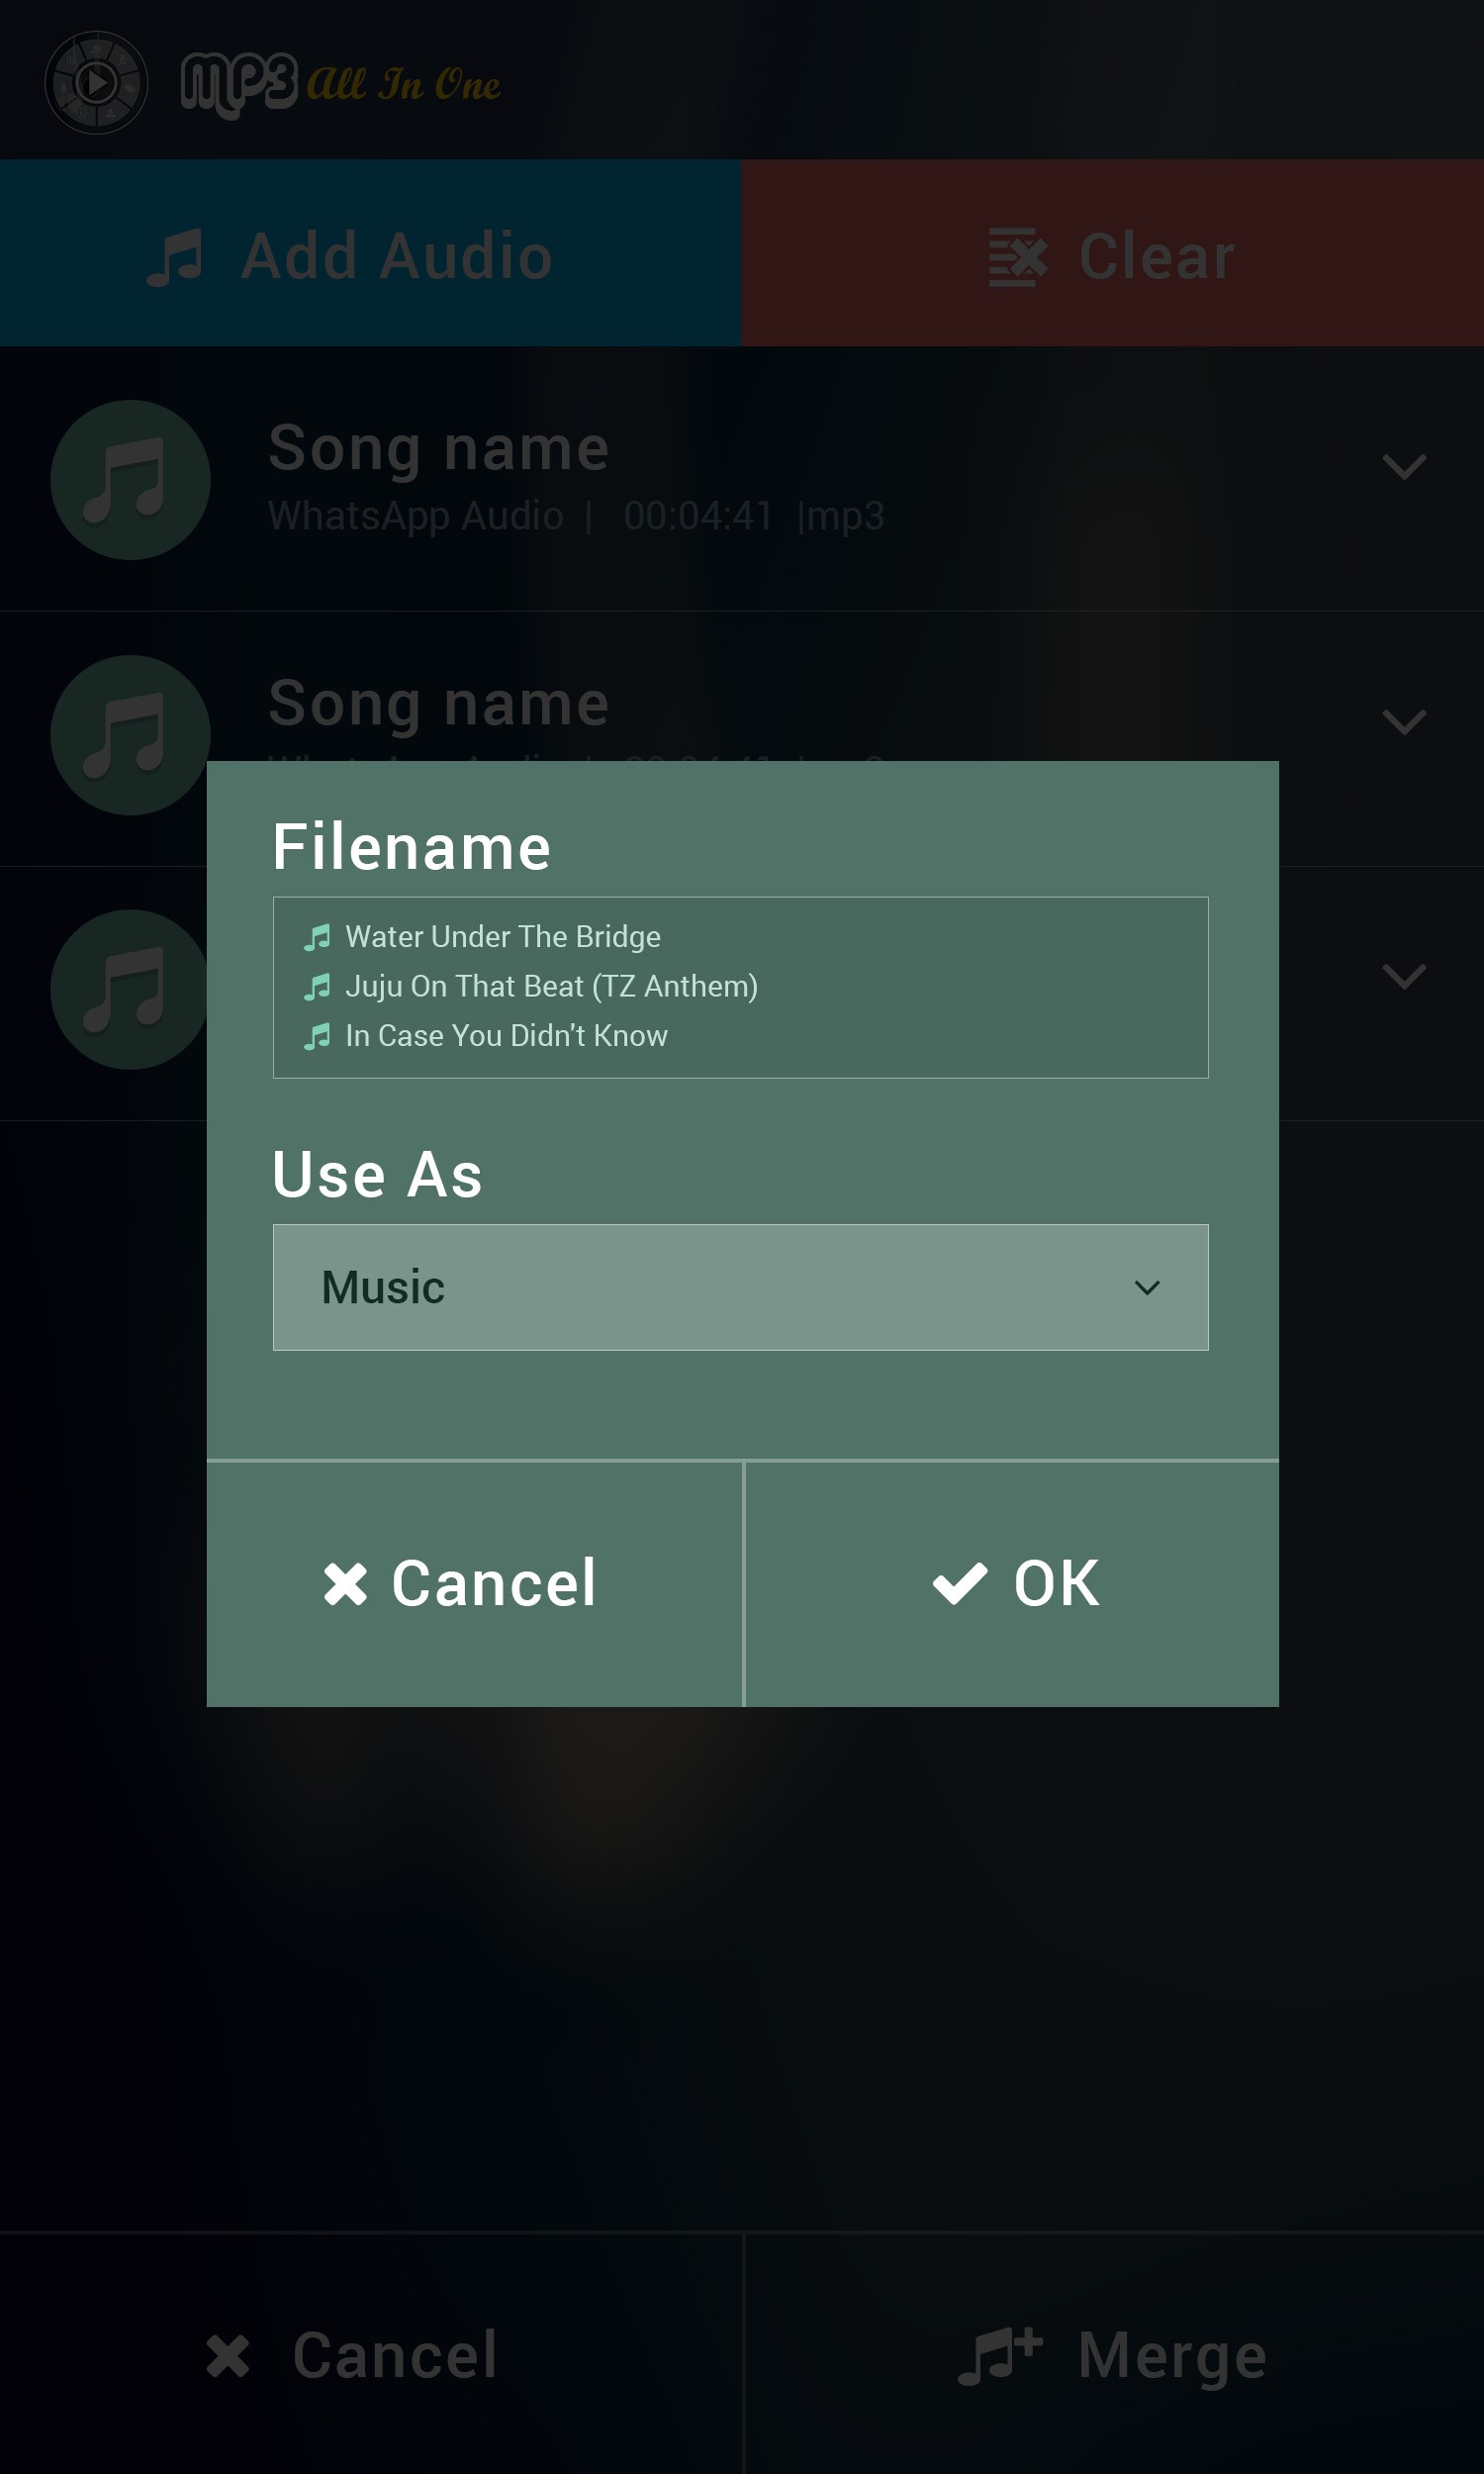Screen dimensions: 1484x2474
Task: Click the second Song name music note thumbnail
Action: [x=130, y=734]
